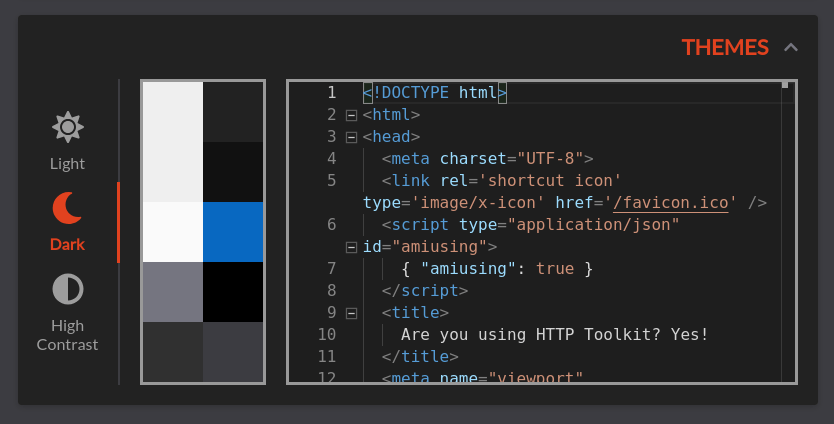Select the Light theme label

(68, 163)
